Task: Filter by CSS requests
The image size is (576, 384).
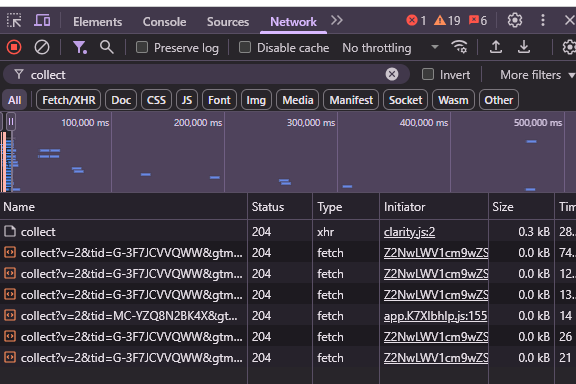Action: click(x=156, y=100)
